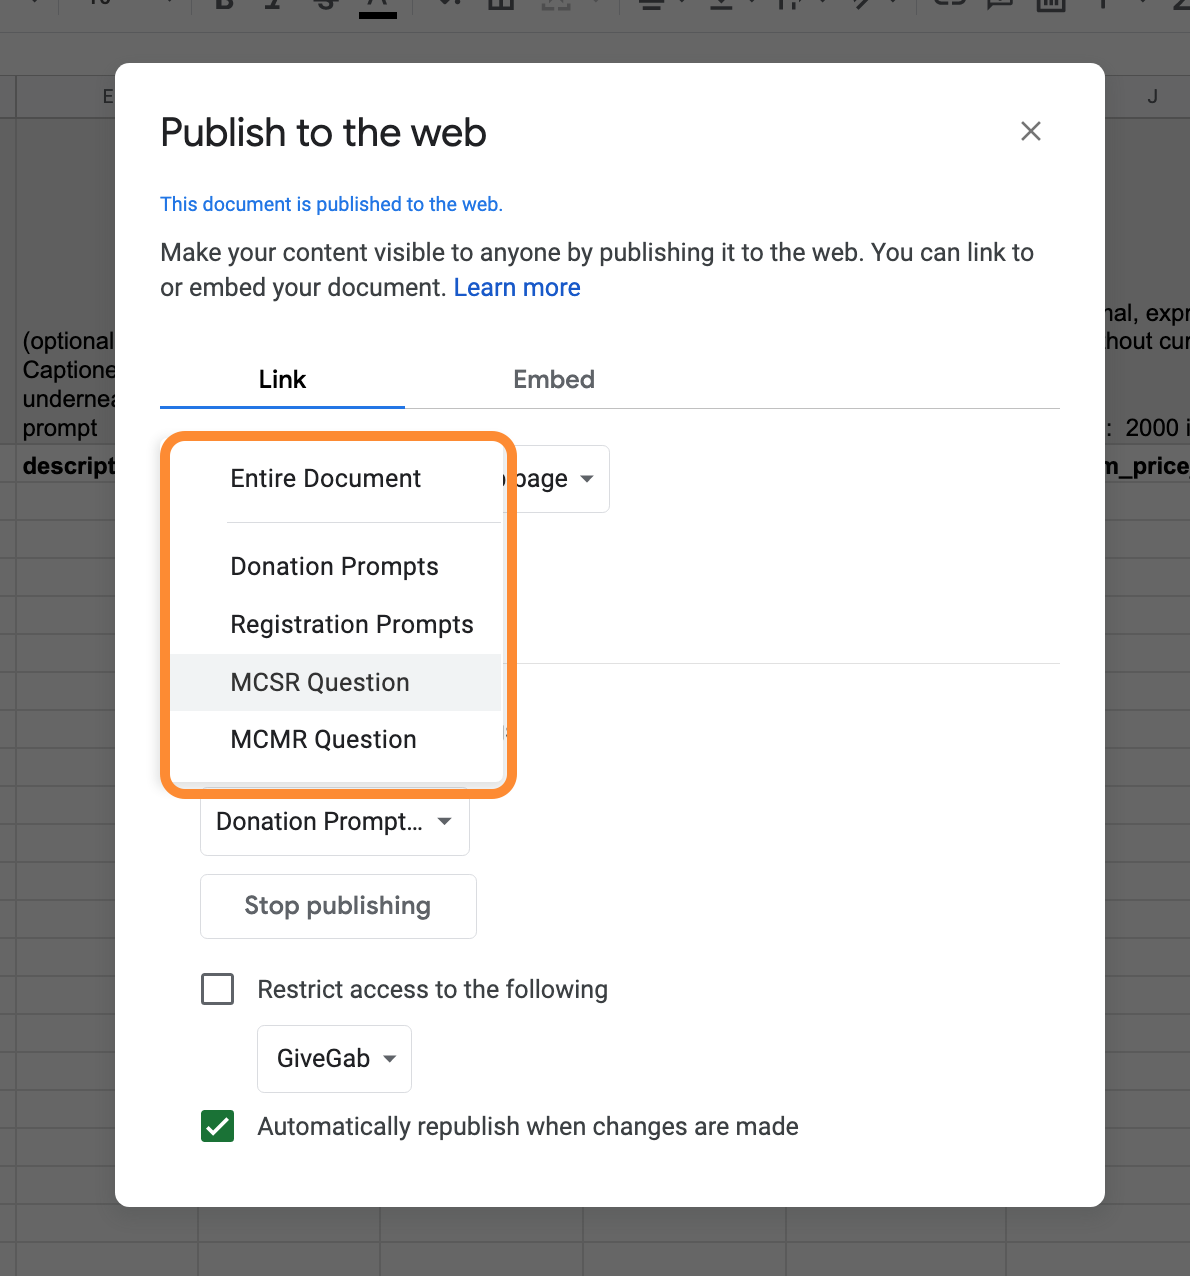Open the text color picker in the toolbar
The image size is (1190, 1276).
(378, 6)
